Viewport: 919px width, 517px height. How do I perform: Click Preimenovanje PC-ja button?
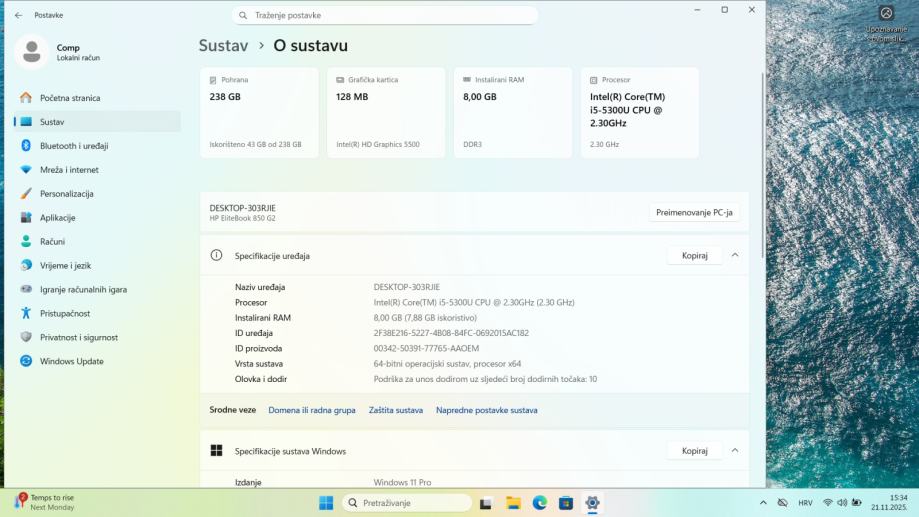tap(694, 213)
